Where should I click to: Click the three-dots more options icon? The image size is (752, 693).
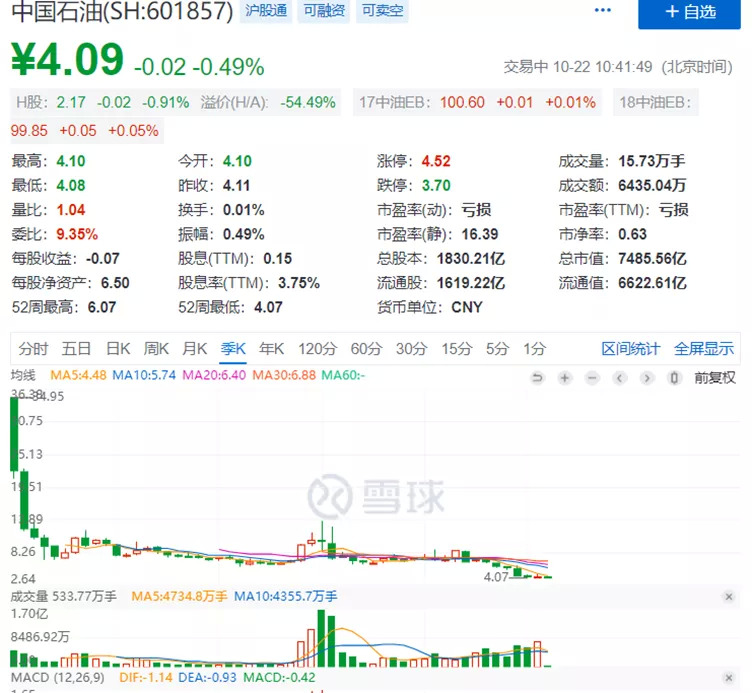point(602,10)
